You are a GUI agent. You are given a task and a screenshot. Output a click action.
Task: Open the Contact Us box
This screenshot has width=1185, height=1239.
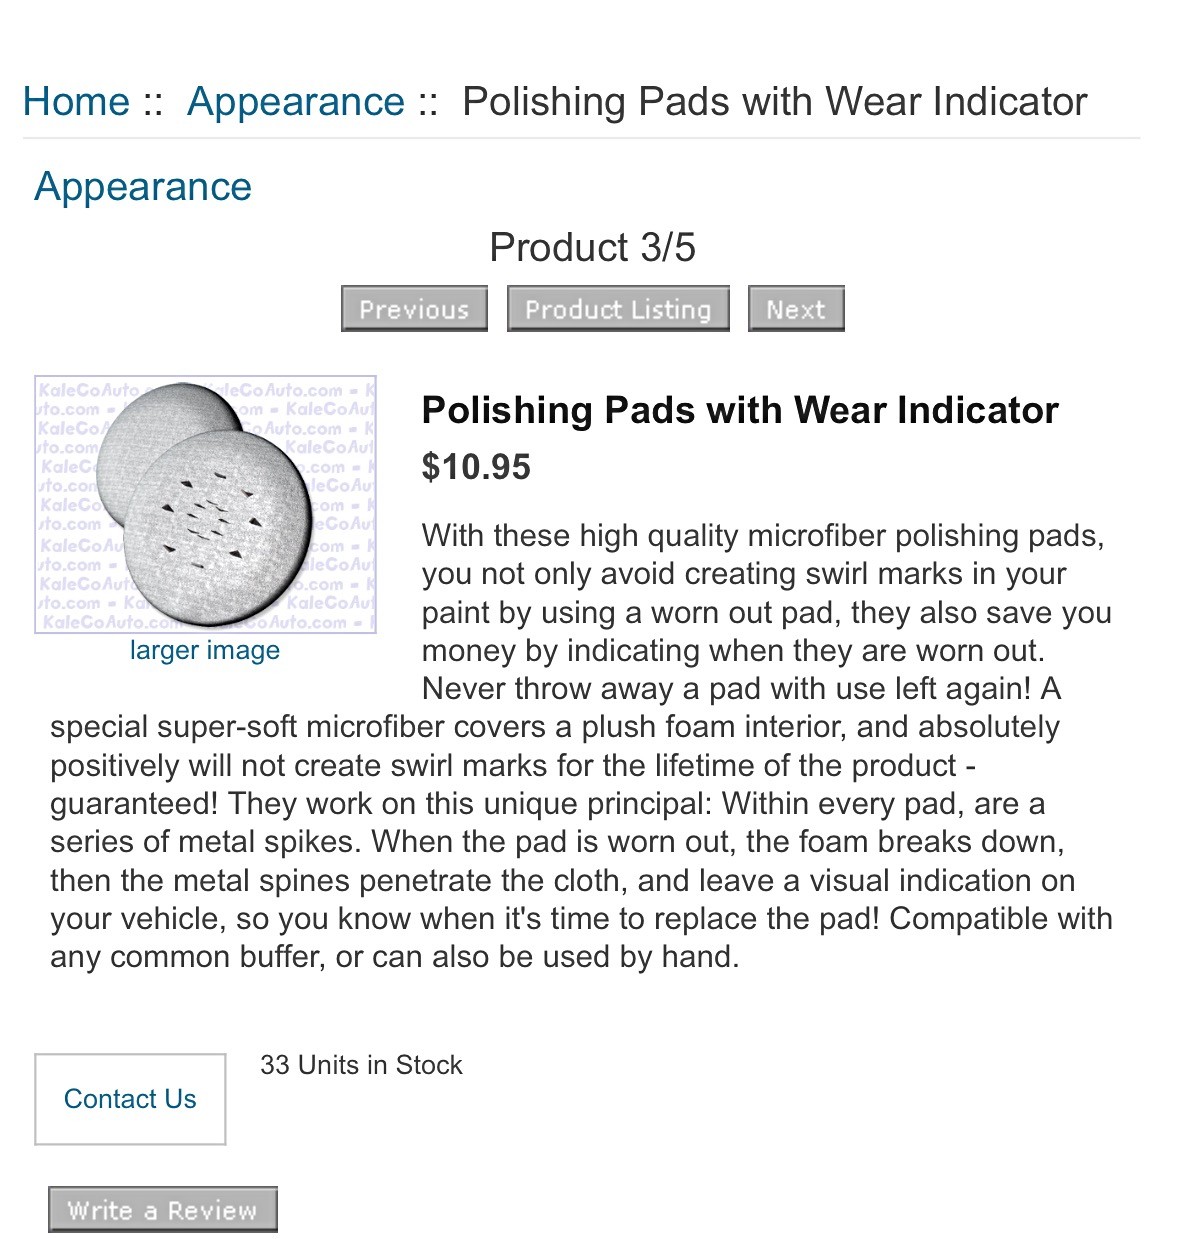point(130,1099)
